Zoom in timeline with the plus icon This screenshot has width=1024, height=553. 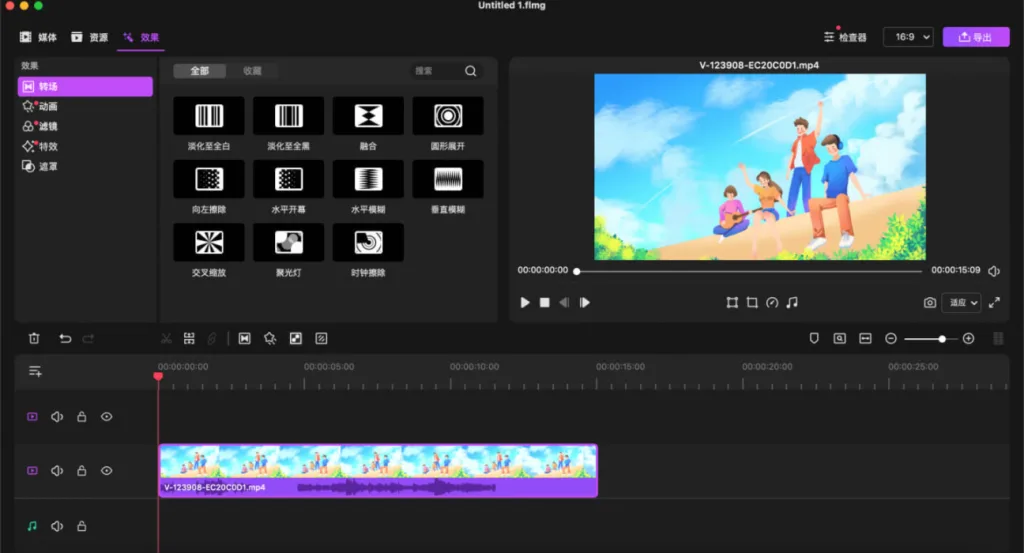coord(968,339)
